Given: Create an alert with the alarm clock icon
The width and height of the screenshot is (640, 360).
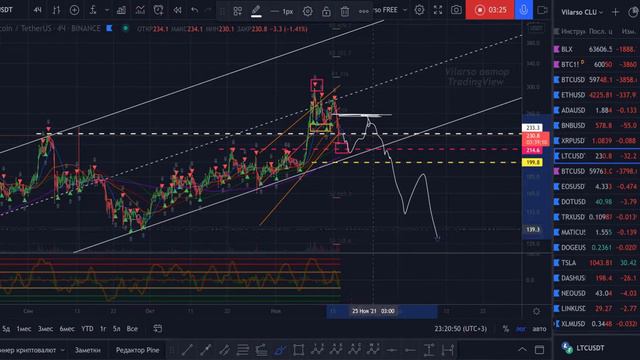Looking at the screenshot, I should (158, 10).
